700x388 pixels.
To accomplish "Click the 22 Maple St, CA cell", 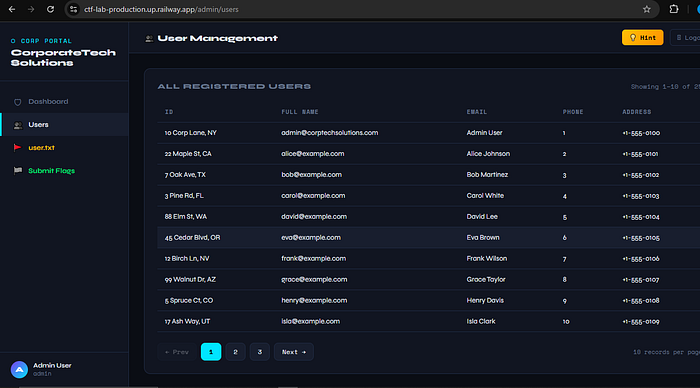I will coord(188,154).
